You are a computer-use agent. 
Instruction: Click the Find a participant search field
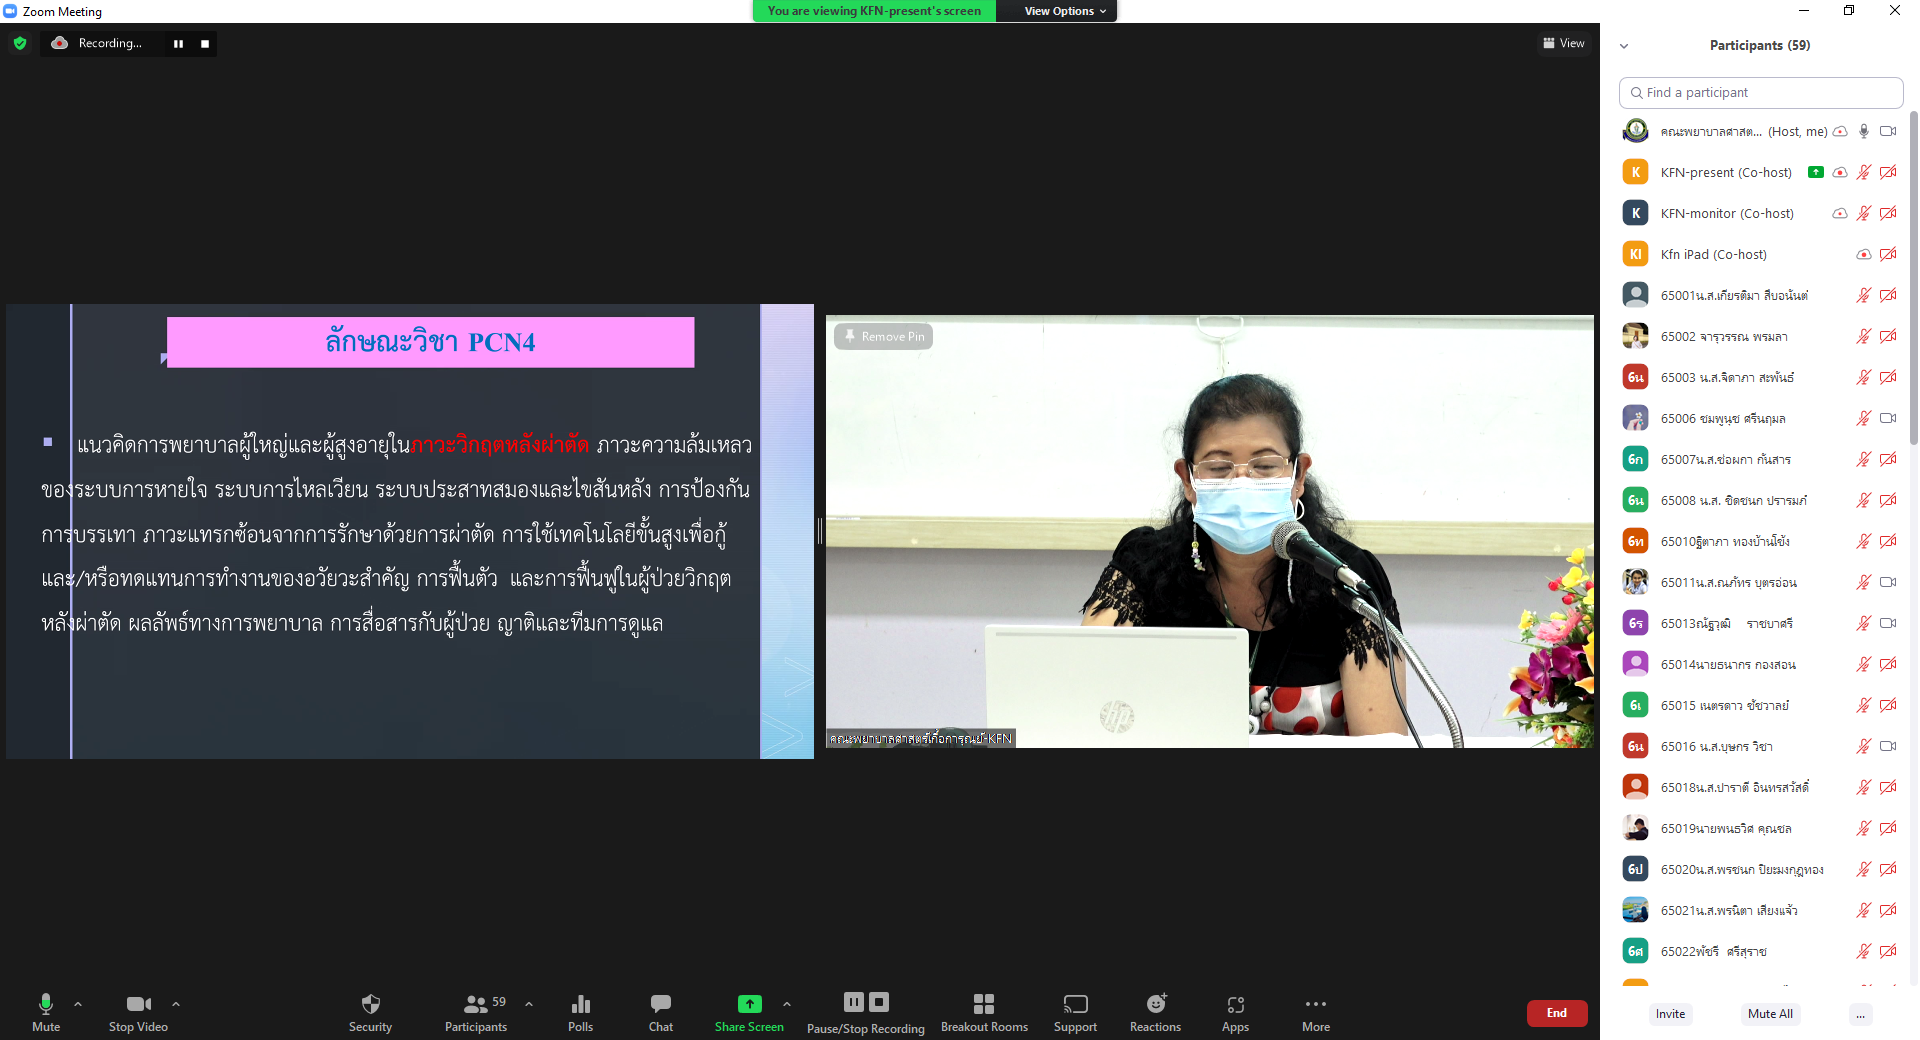[x=1760, y=92]
